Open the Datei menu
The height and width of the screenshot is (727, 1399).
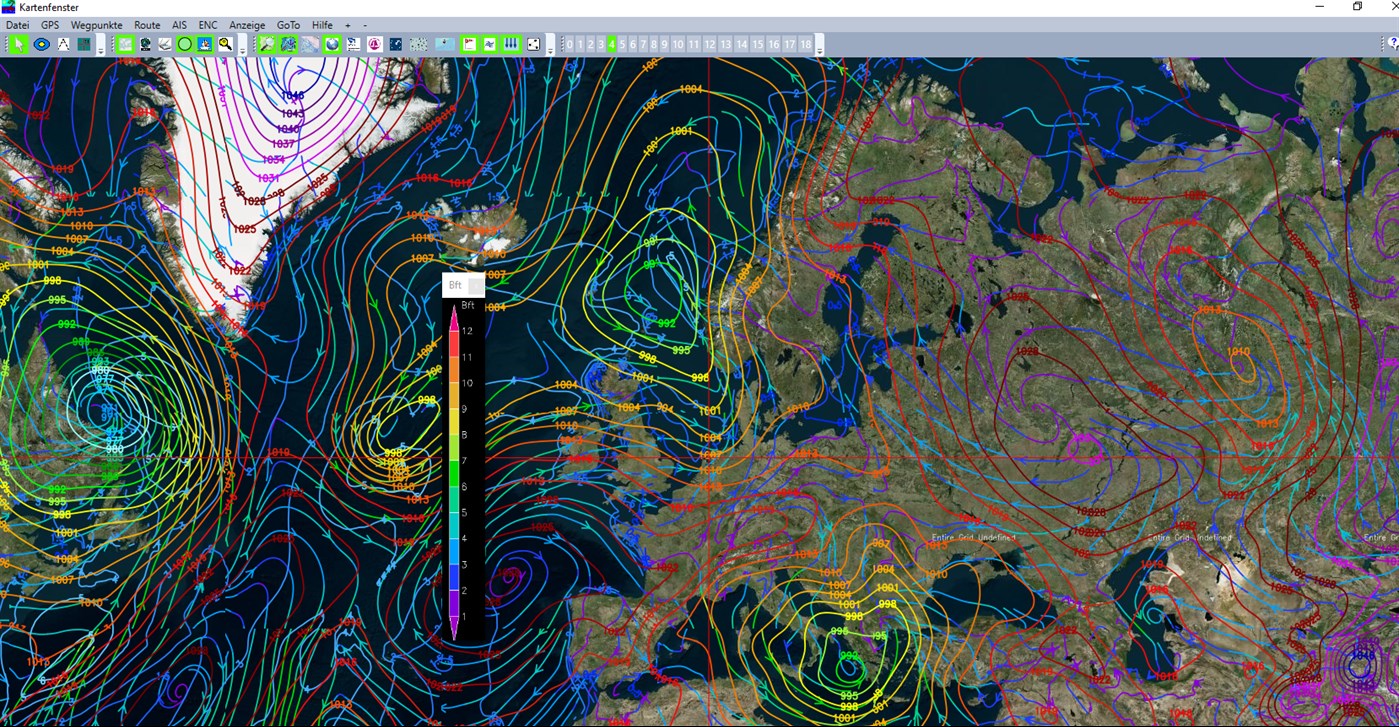pyautogui.click(x=17, y=24)
